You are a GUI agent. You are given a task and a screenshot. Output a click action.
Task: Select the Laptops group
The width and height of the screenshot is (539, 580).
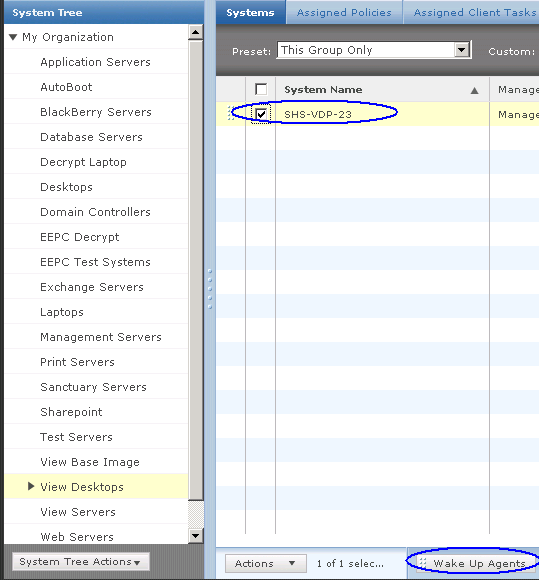coord(62,312)
